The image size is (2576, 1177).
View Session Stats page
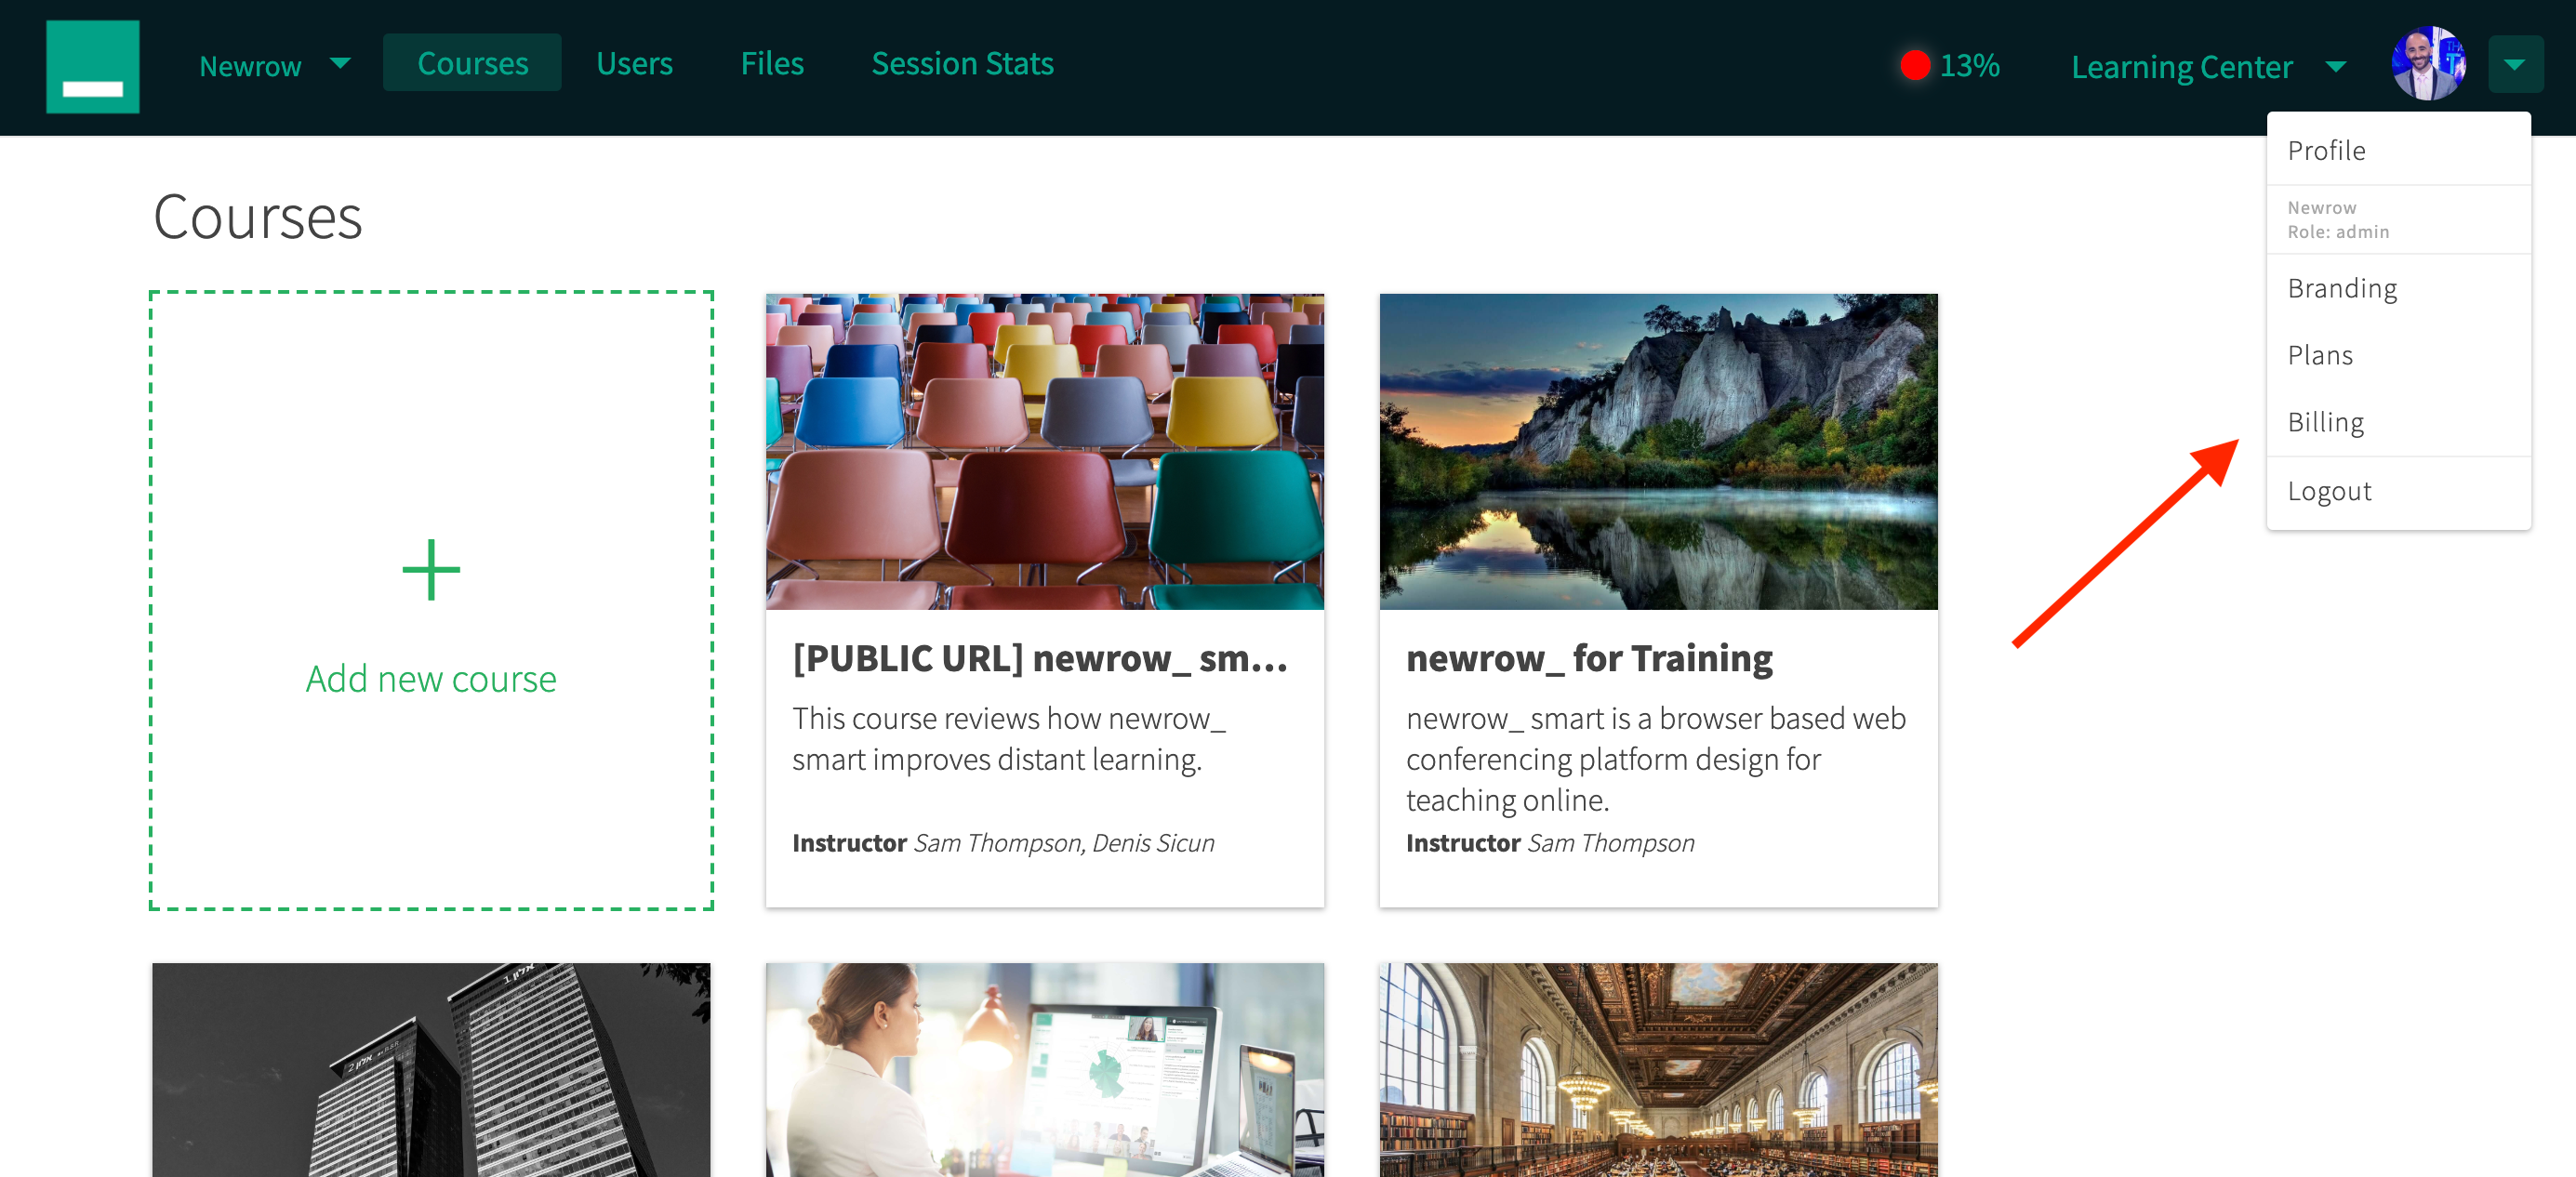pos(962,63)
